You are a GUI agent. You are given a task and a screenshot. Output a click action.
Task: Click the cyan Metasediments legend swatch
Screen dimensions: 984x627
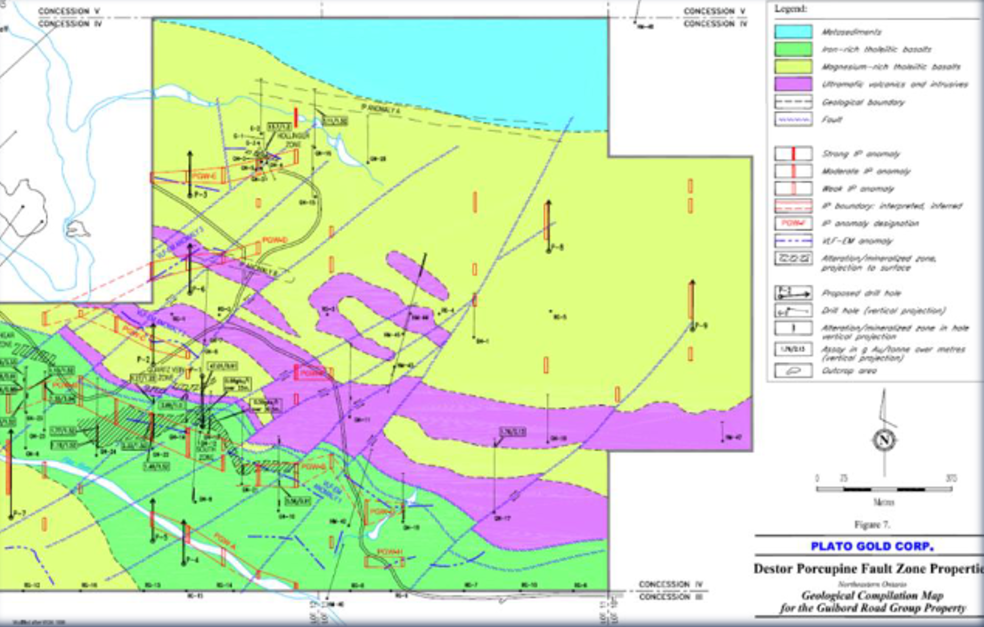[792, 33]
